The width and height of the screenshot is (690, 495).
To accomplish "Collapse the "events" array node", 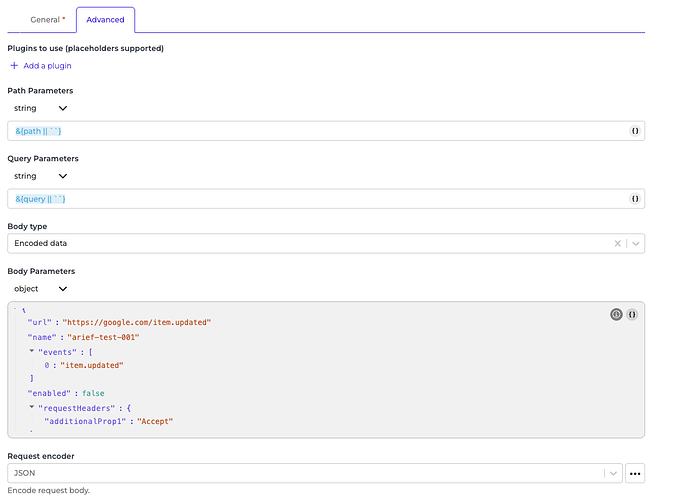I will 31,351.
